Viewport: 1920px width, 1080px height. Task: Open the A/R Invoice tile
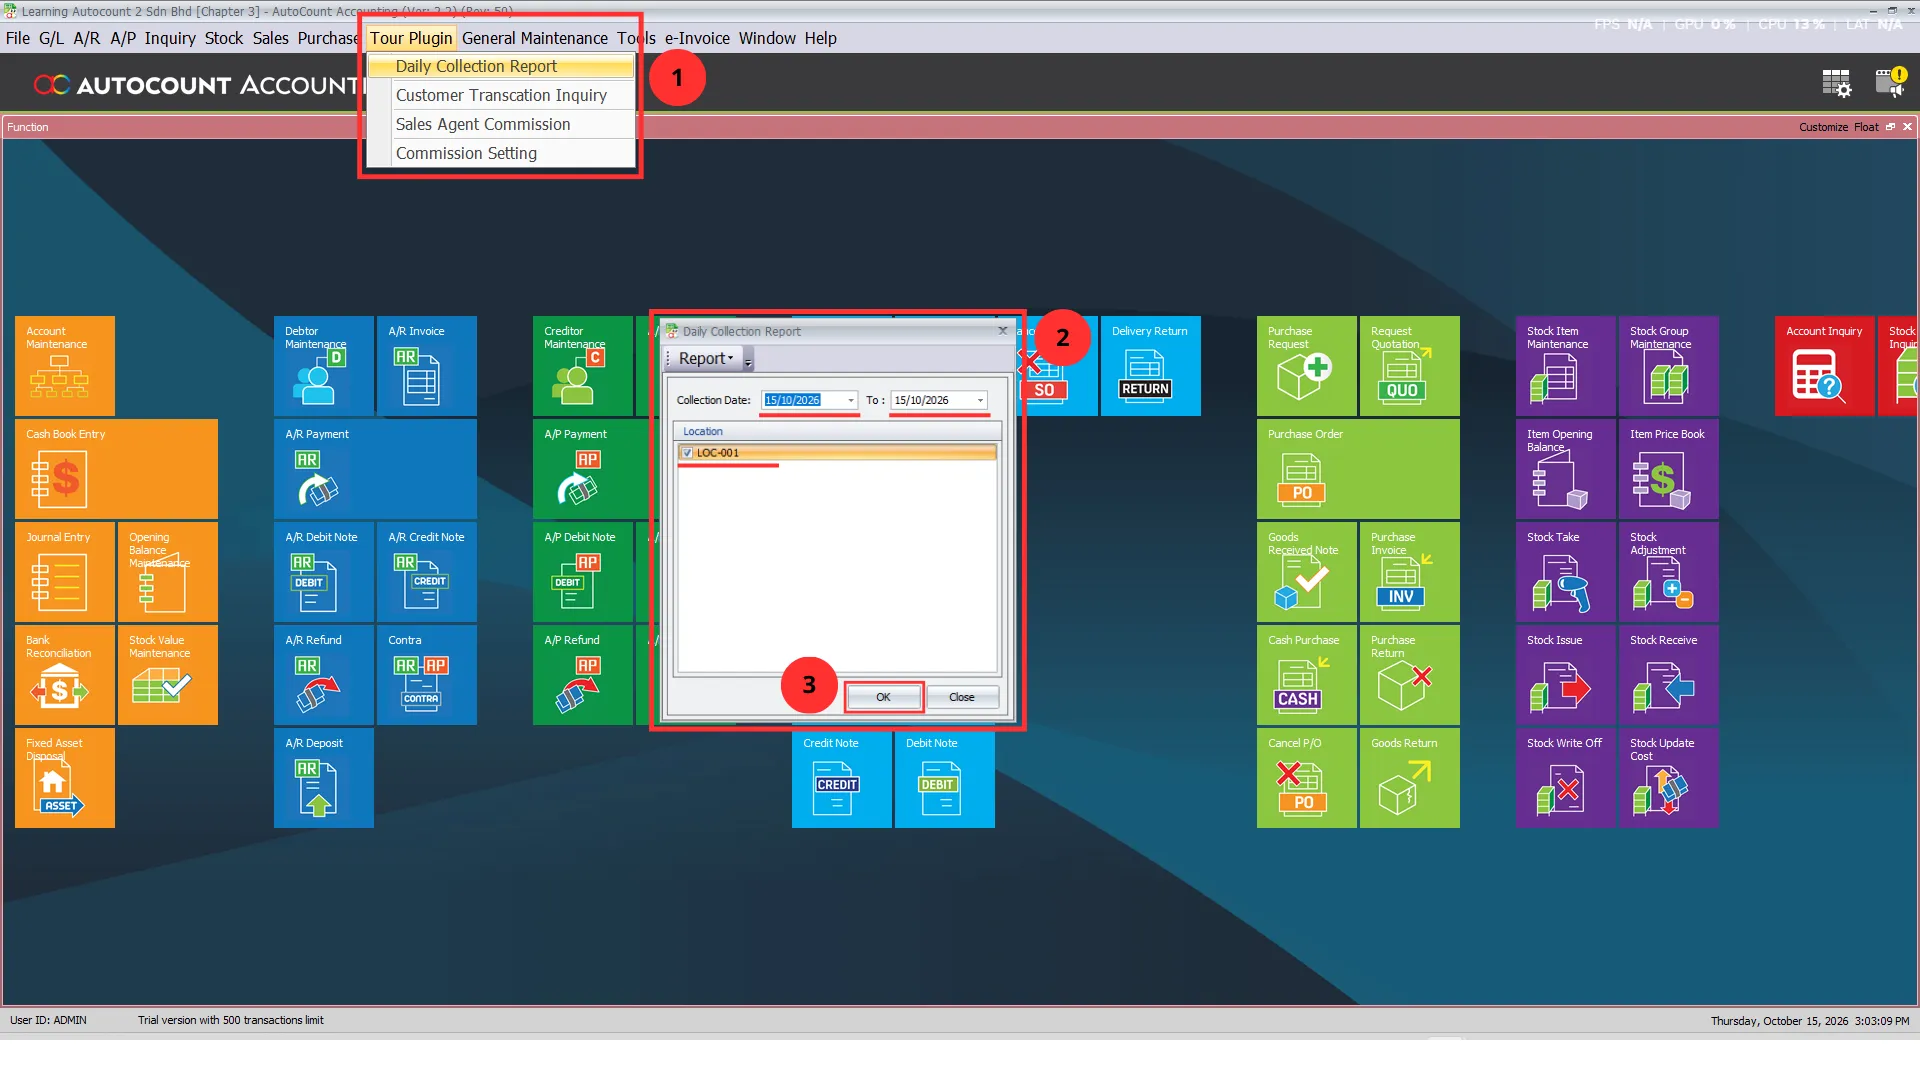point(427,366)
